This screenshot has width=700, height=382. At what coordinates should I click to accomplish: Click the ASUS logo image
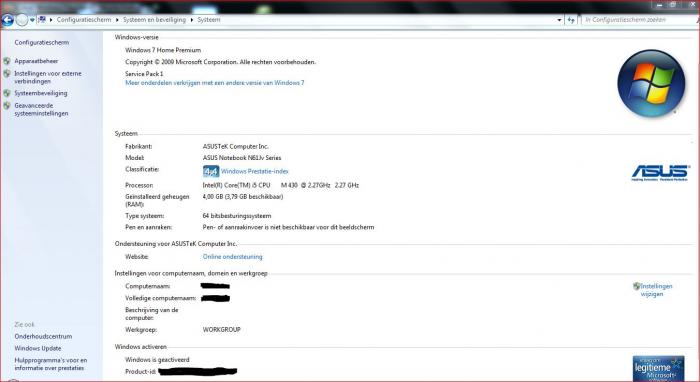pos(660,173)
